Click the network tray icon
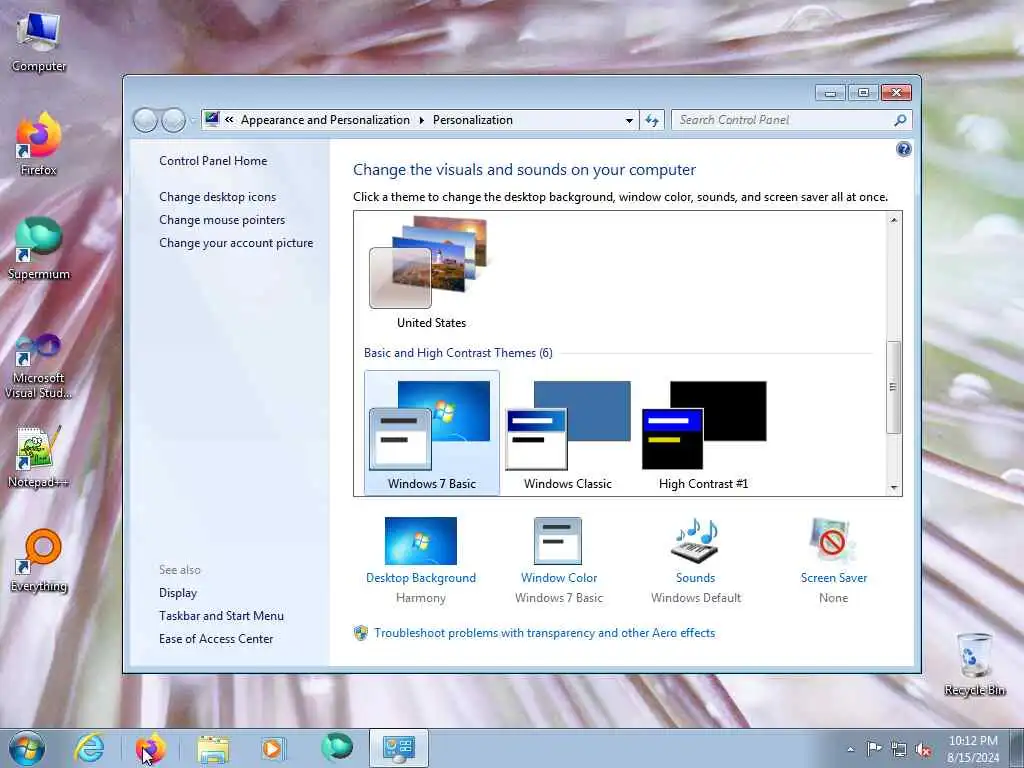The height and width of the screenshot is (768, 1024). [899, 750]
